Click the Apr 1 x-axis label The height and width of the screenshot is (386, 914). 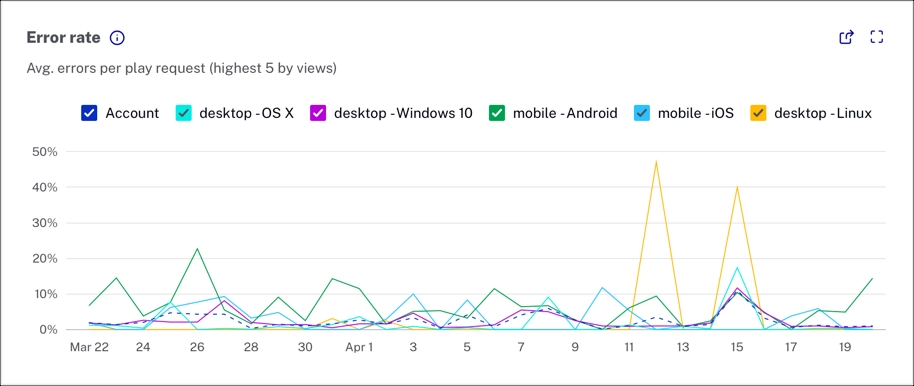point(359,347)
